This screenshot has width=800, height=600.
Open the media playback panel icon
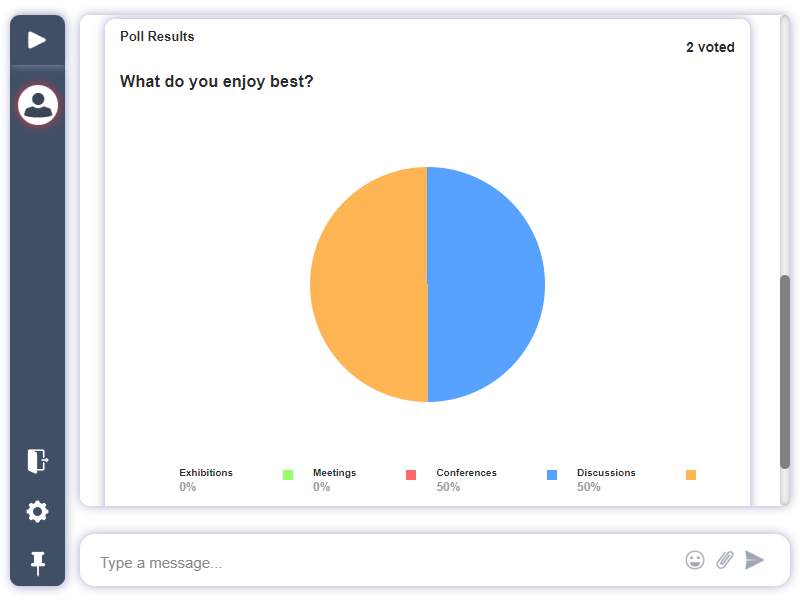click(37, 40)
